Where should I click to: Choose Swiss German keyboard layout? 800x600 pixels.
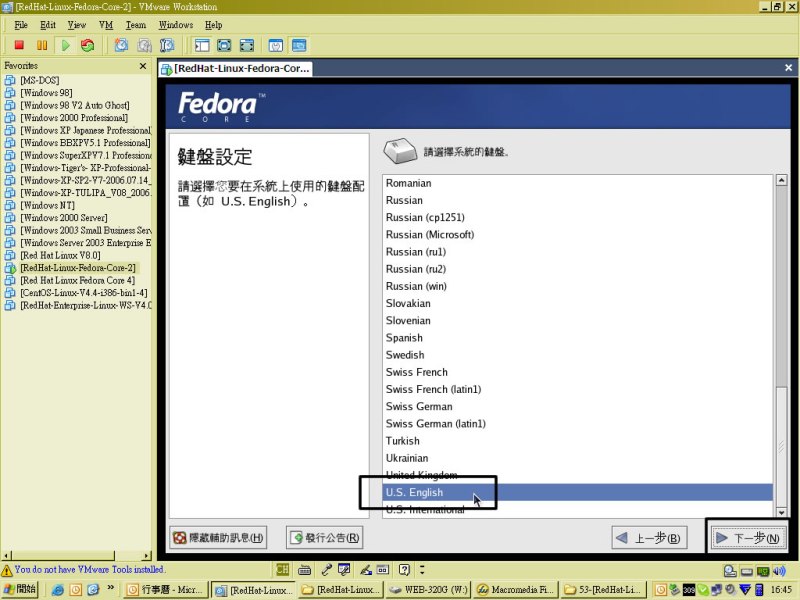coord(578,407)
